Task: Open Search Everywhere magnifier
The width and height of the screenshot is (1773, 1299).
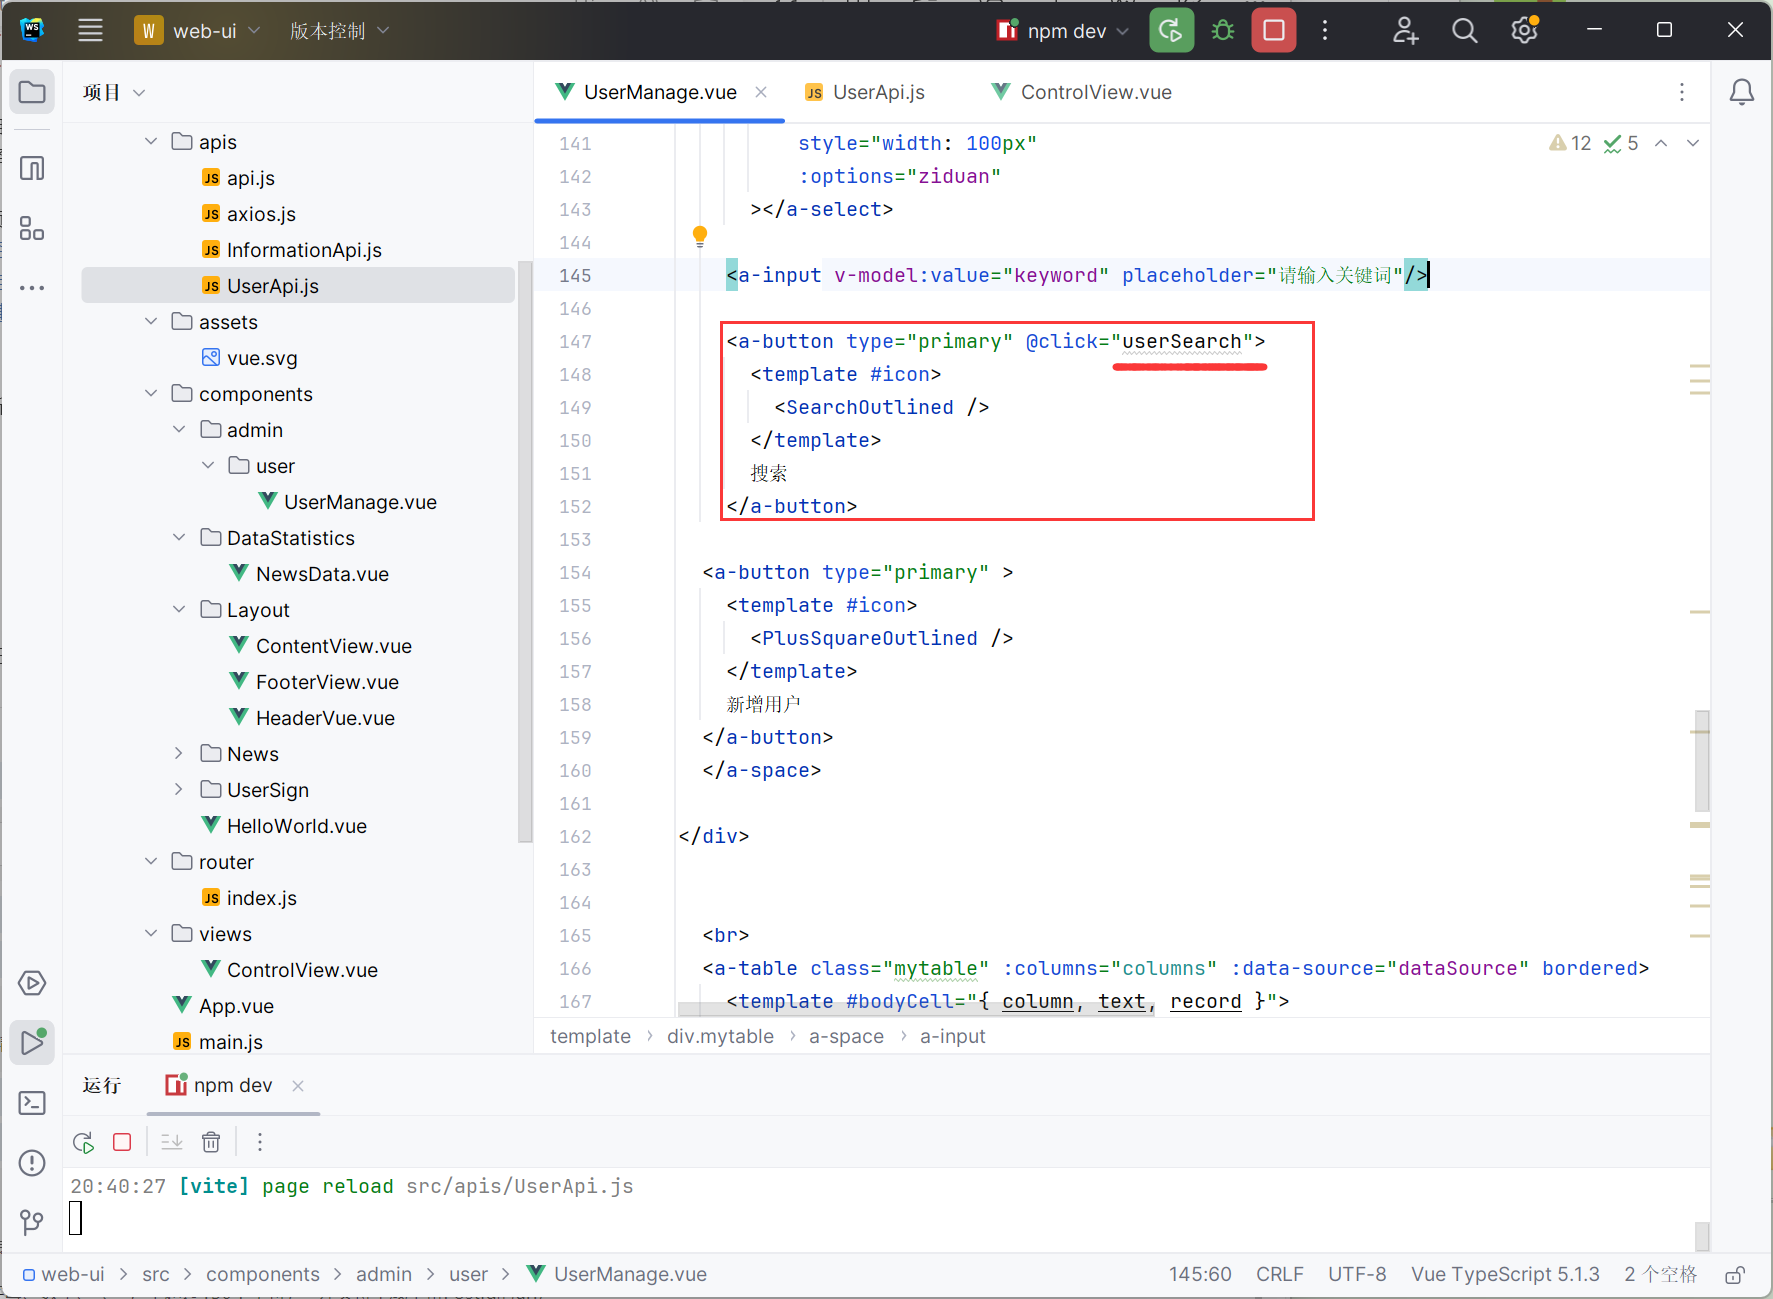Action: point(1465,31)
